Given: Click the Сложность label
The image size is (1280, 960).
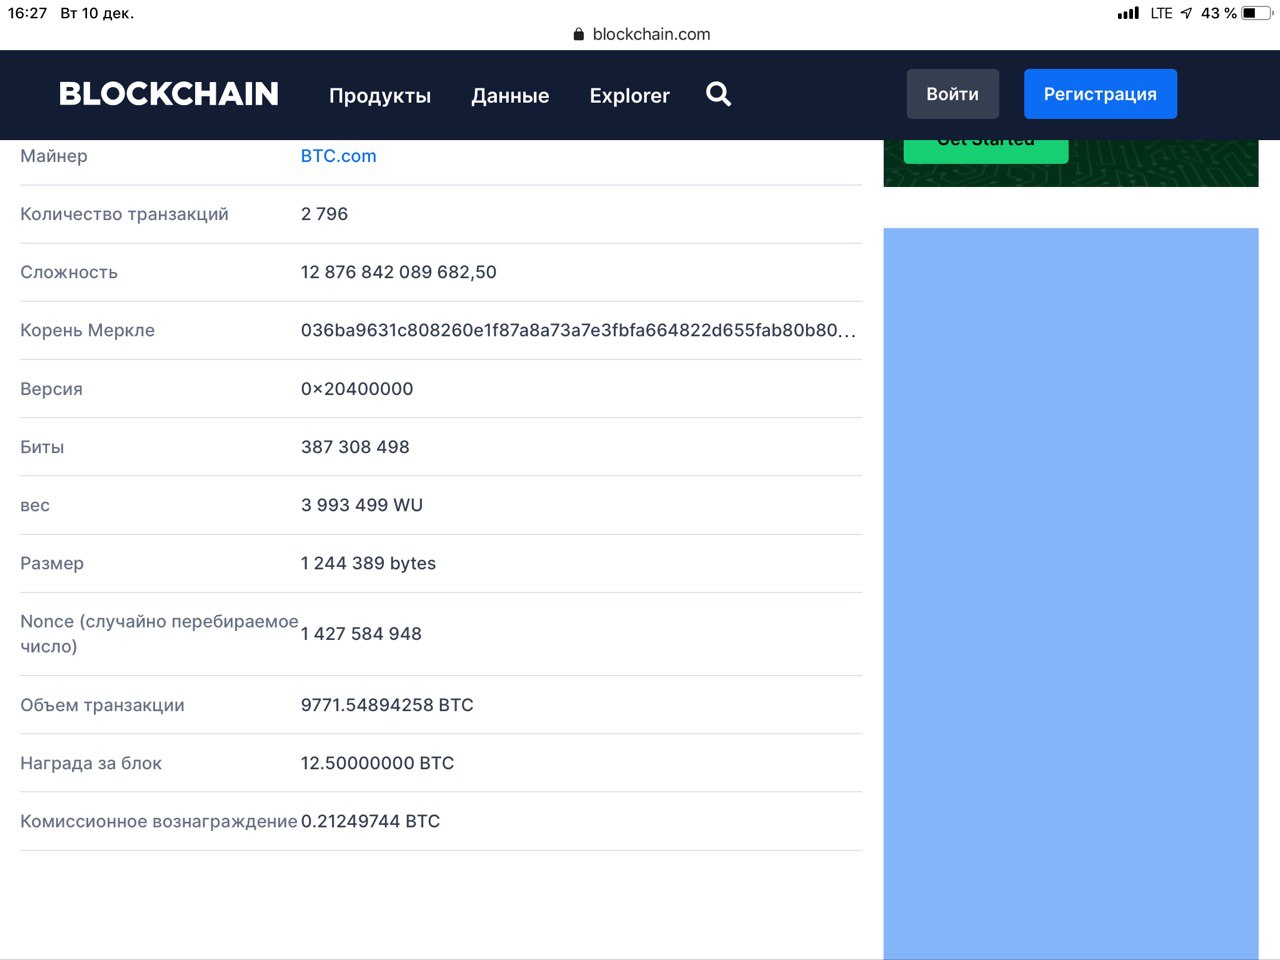Looking at the screenshot, I should 69,272.
